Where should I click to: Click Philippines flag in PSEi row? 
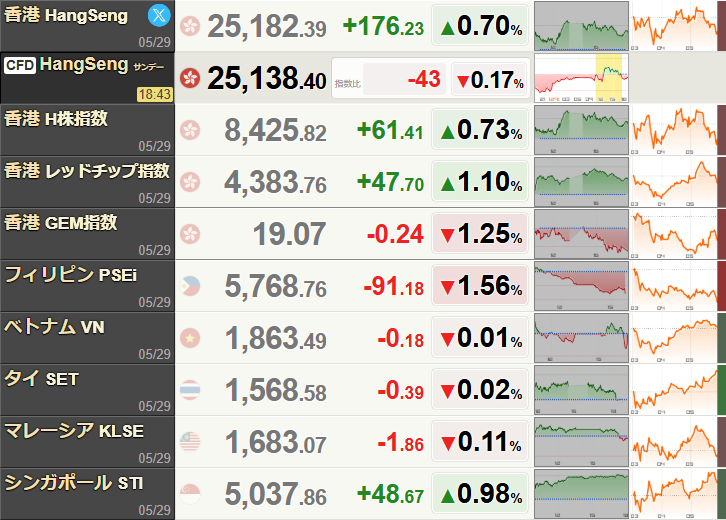pyautogui.click(x=190, y=286)
